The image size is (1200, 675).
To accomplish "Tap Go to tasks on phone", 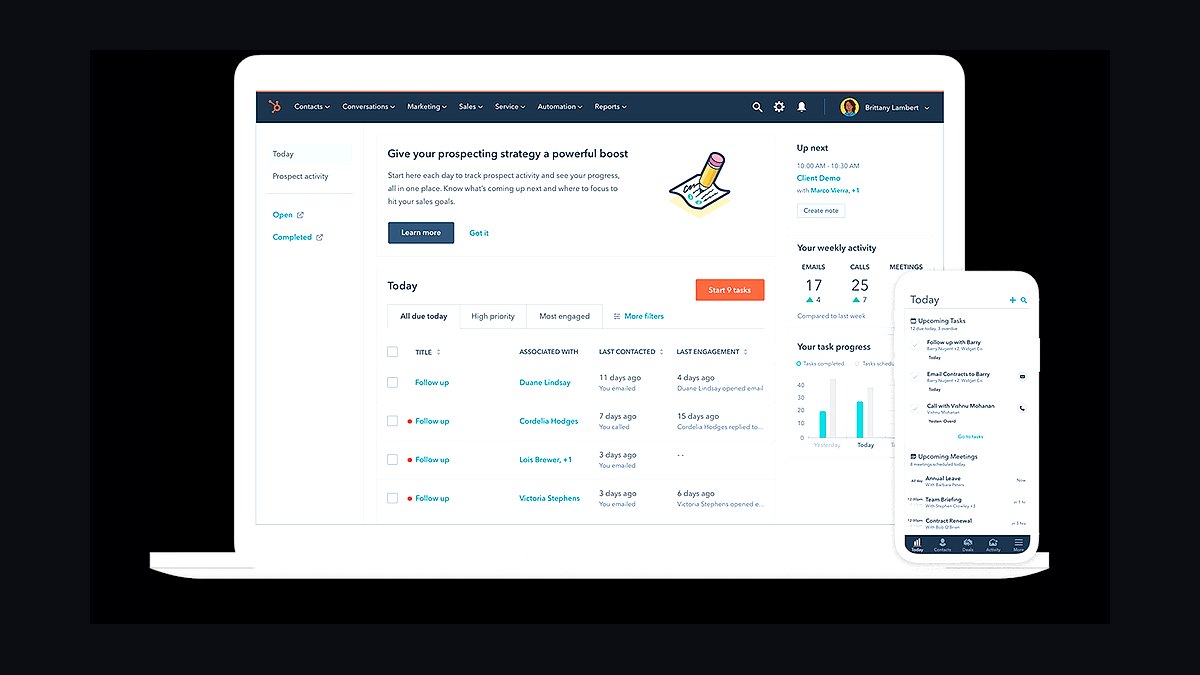I will [x=970, y=437].
